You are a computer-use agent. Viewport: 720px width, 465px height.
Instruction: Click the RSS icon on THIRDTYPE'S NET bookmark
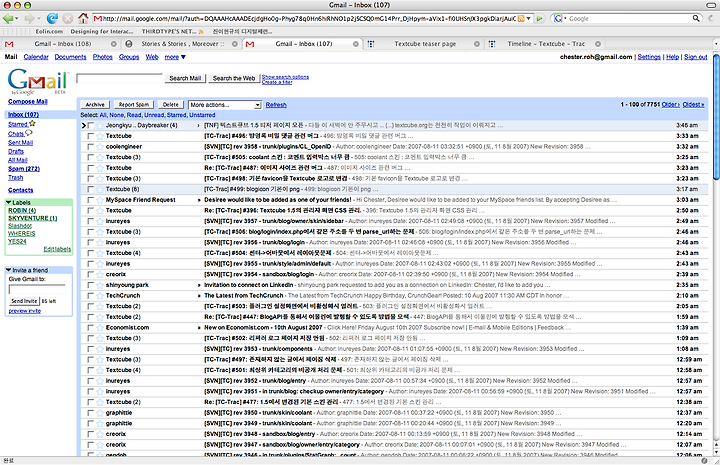pos(201,32)
